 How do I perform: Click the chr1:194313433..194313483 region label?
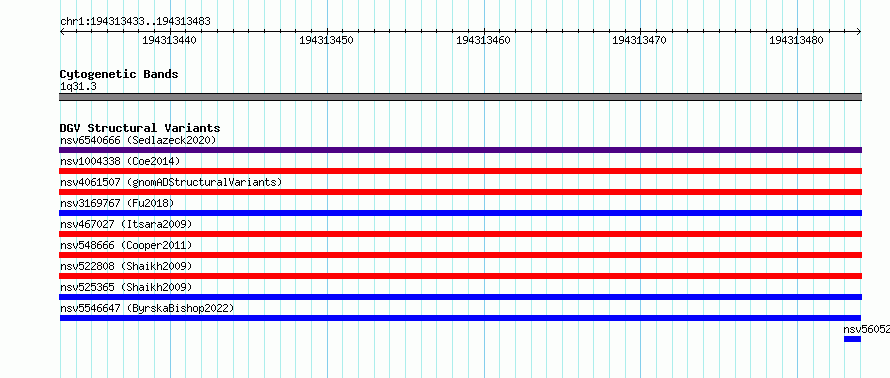[x=135, y=22]
